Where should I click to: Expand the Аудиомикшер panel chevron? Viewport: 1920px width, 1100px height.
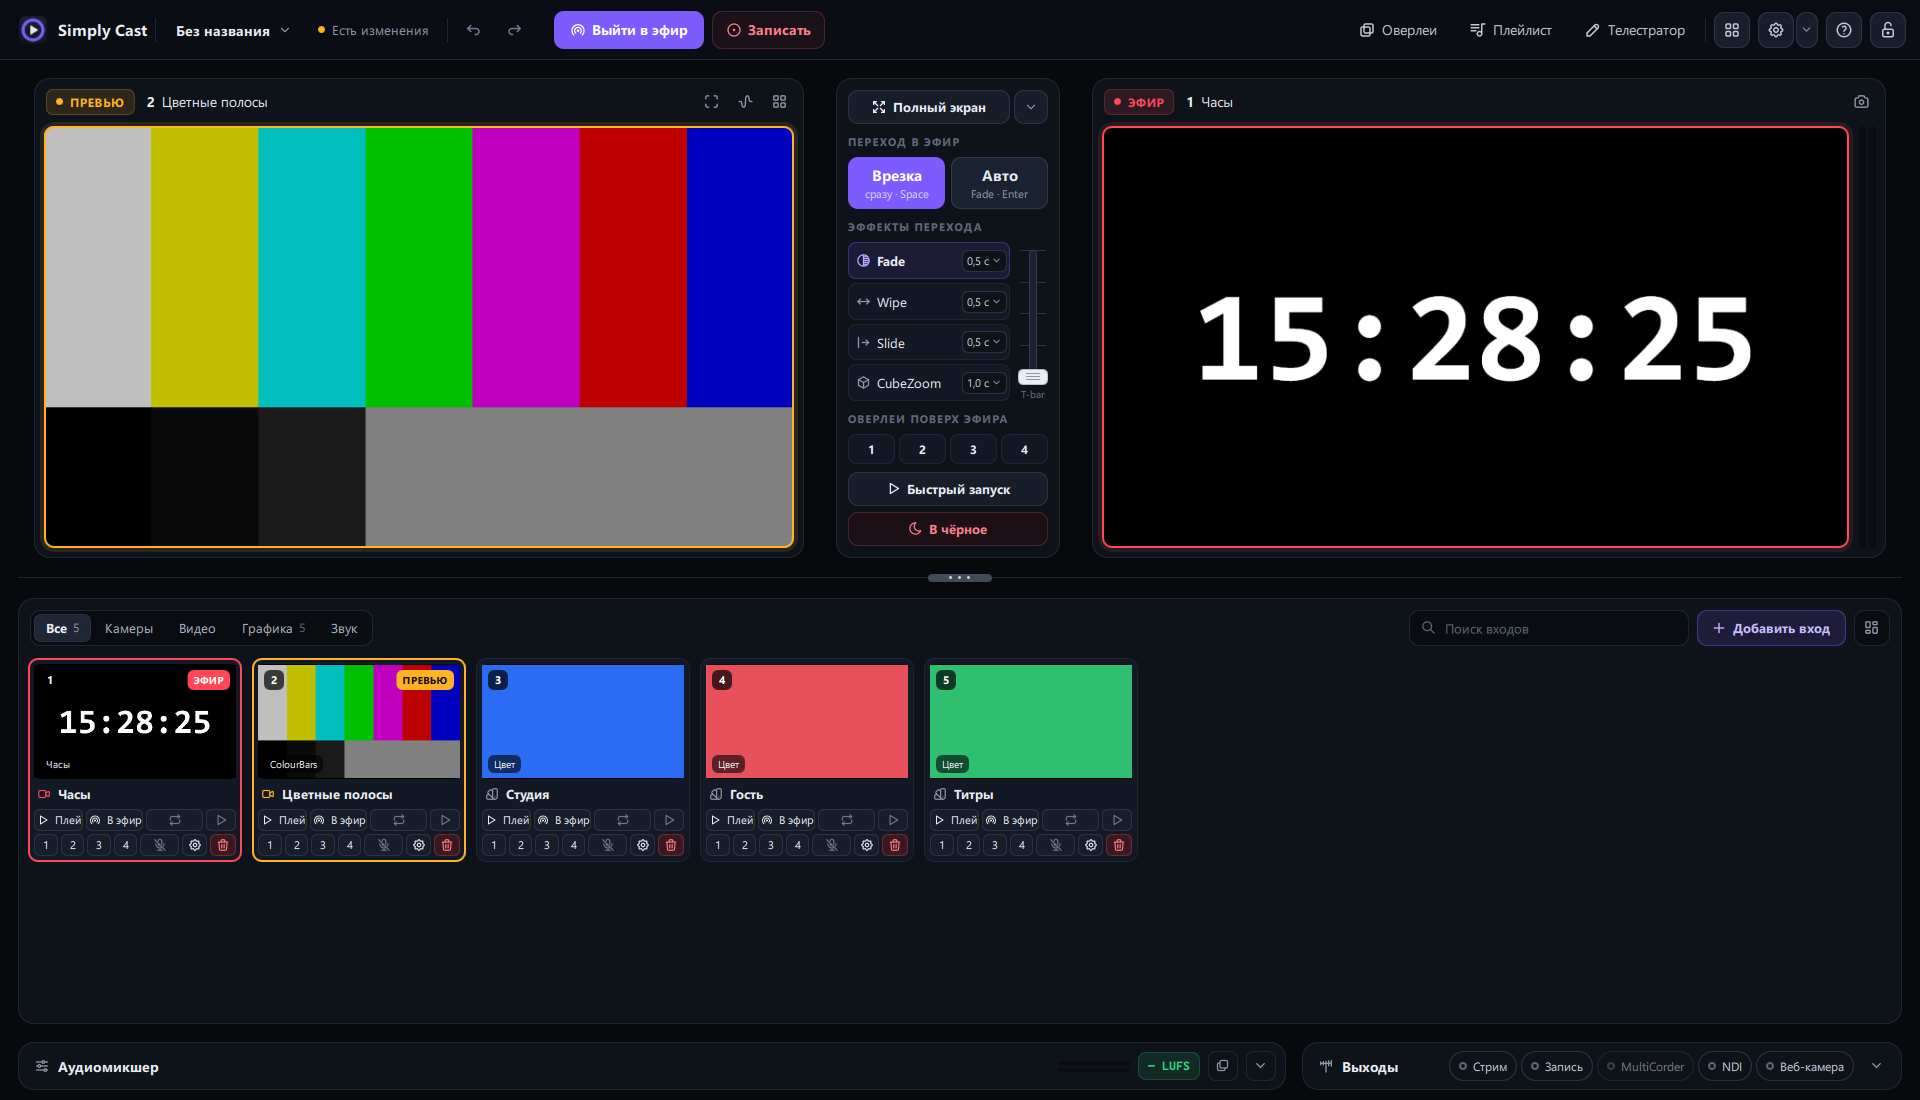[1261, 1066]
